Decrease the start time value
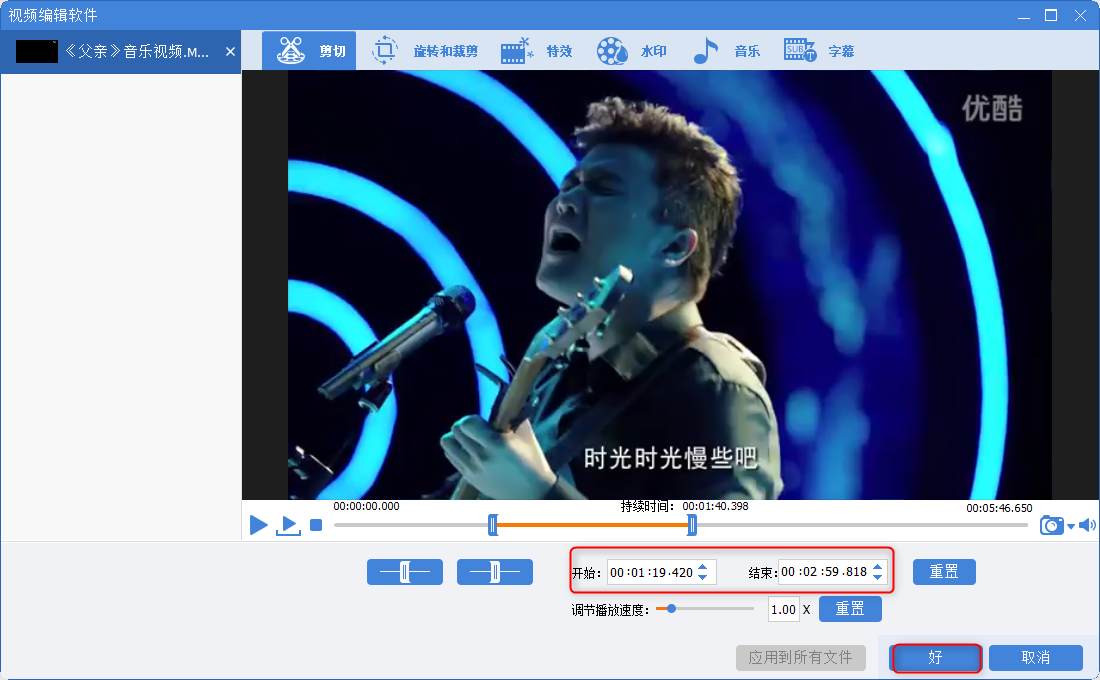The image size is (1100, 680). point(703,577)
